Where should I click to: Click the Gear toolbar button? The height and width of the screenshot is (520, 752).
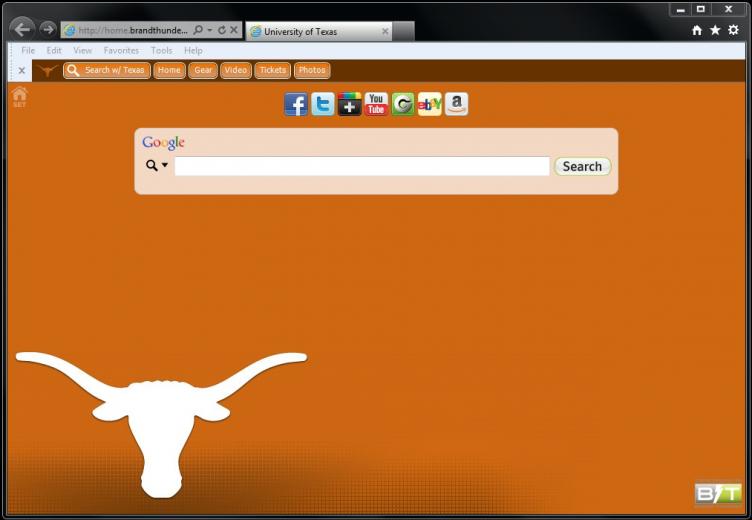(203, 71)
